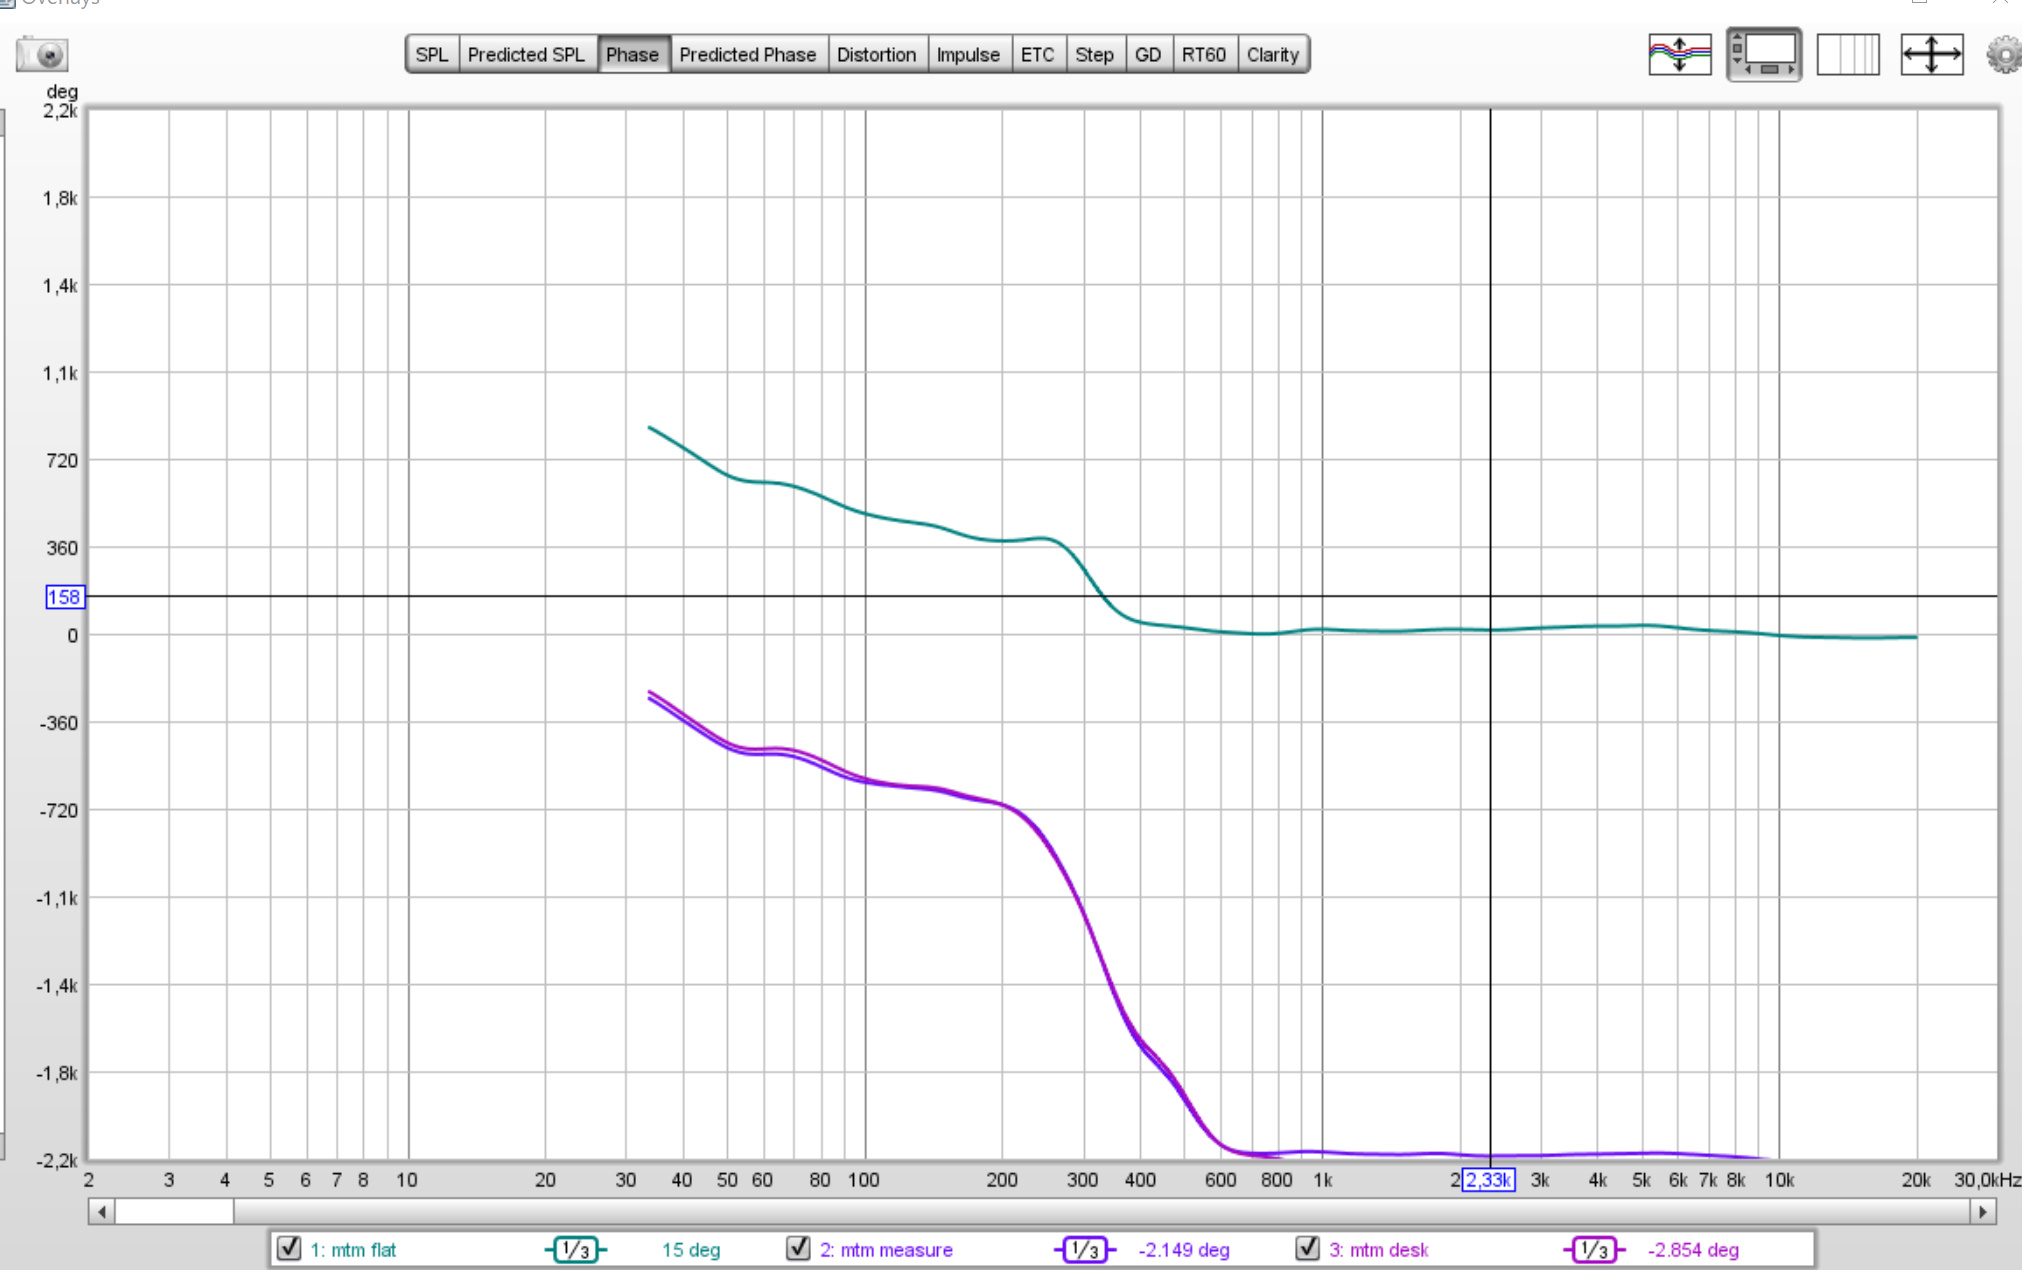Click the horizontal scrollbar left arrow
The height and width of the screenshot is (1270, 2022).
[x=101, y=1212]
